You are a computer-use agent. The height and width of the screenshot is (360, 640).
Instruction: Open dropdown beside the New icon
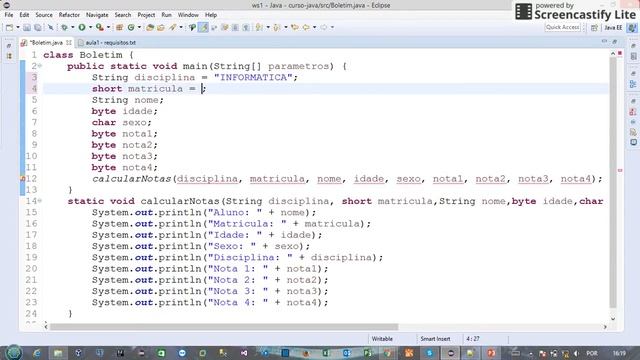[18, 27]
